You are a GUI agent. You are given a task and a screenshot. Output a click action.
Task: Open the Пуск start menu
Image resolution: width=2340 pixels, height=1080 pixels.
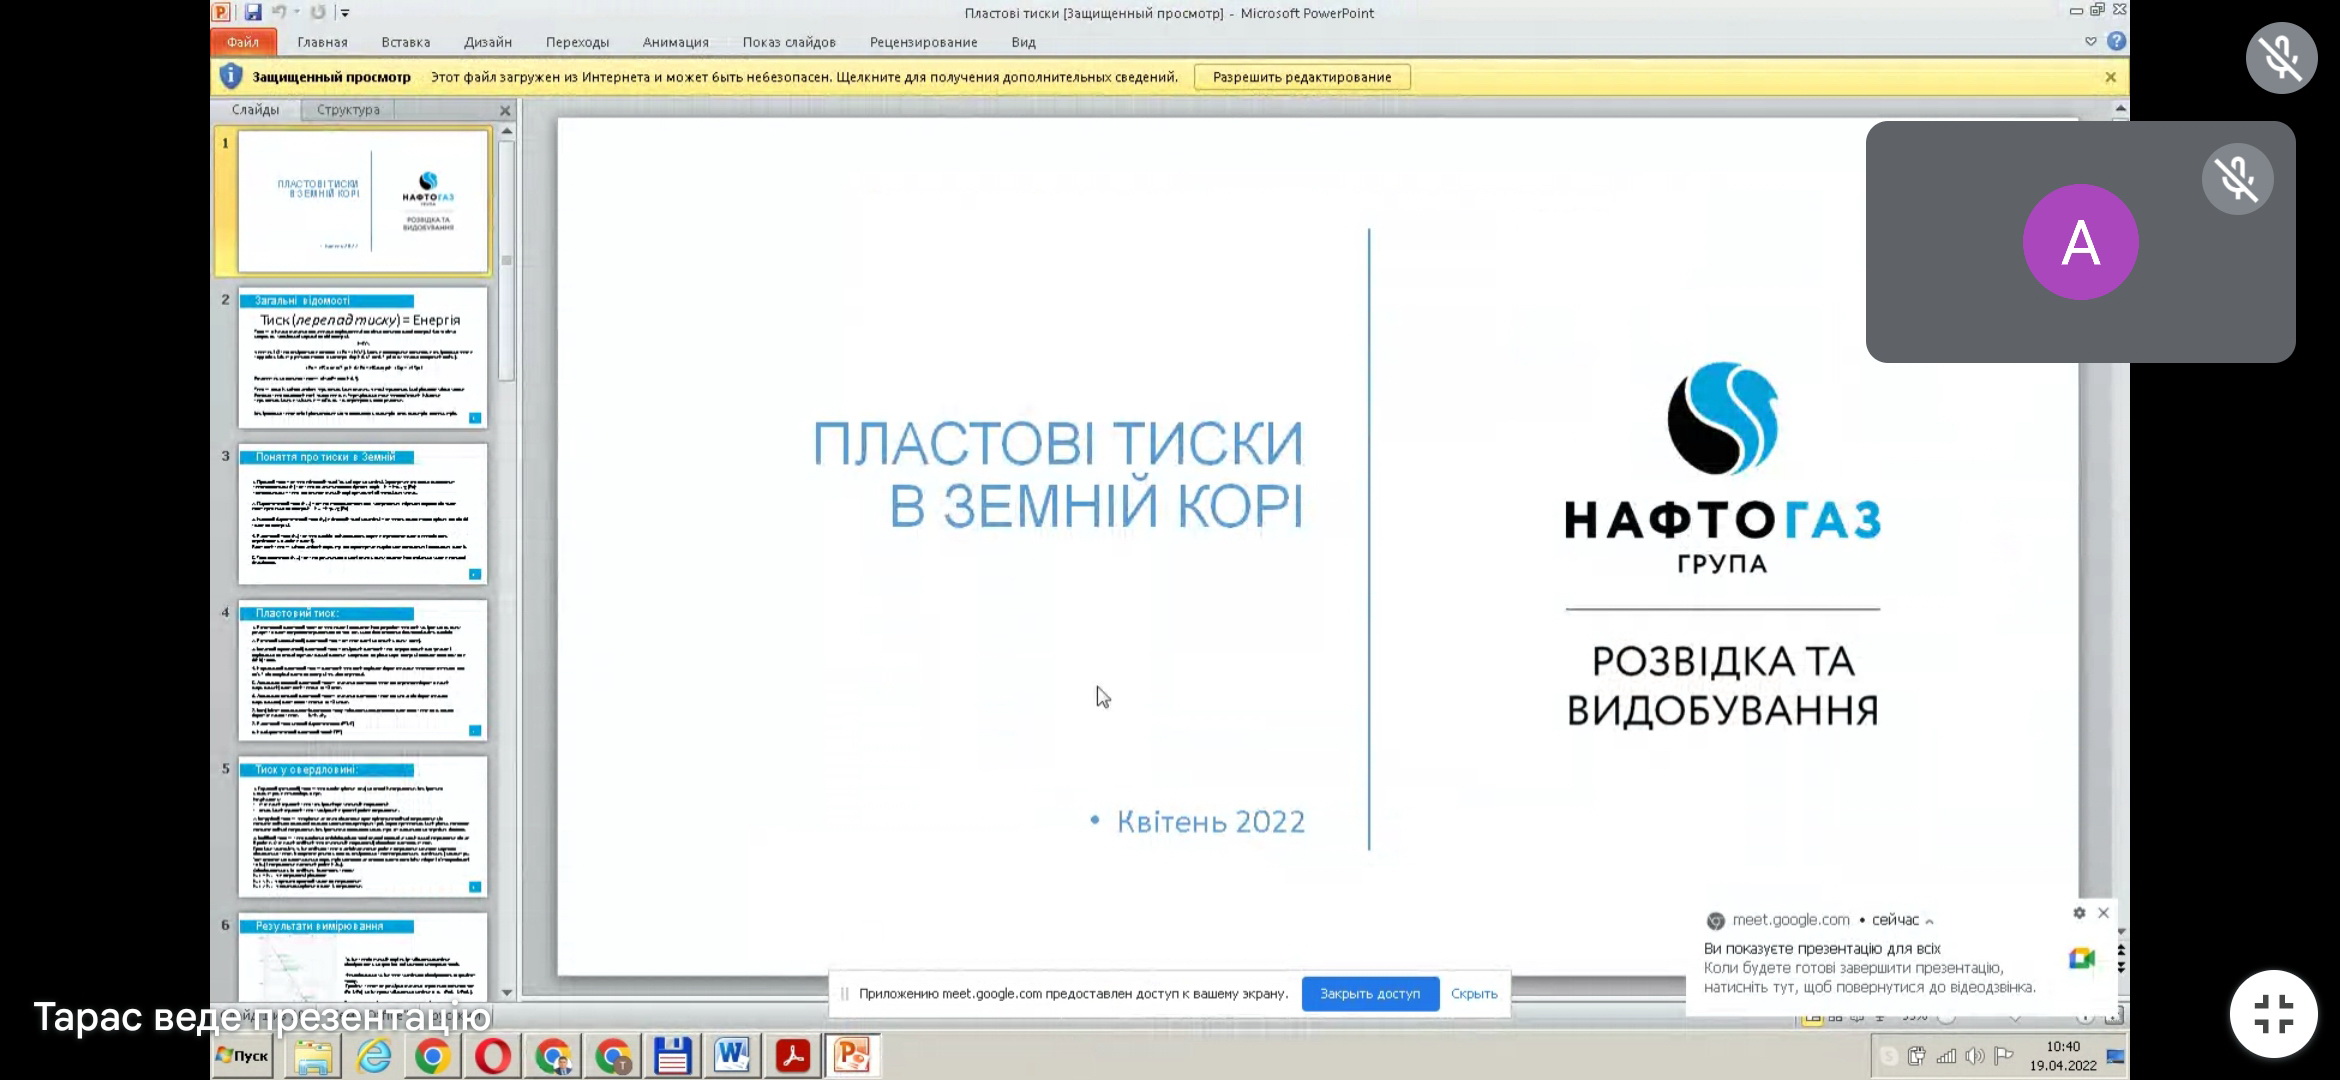[x=243, y=1056]
